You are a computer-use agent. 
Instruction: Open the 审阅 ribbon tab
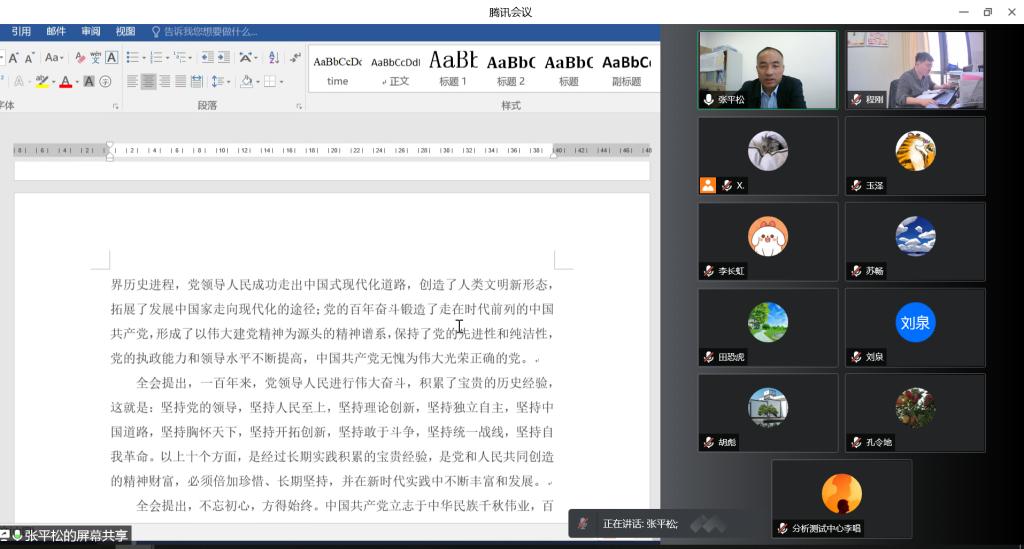coord(91,32)
